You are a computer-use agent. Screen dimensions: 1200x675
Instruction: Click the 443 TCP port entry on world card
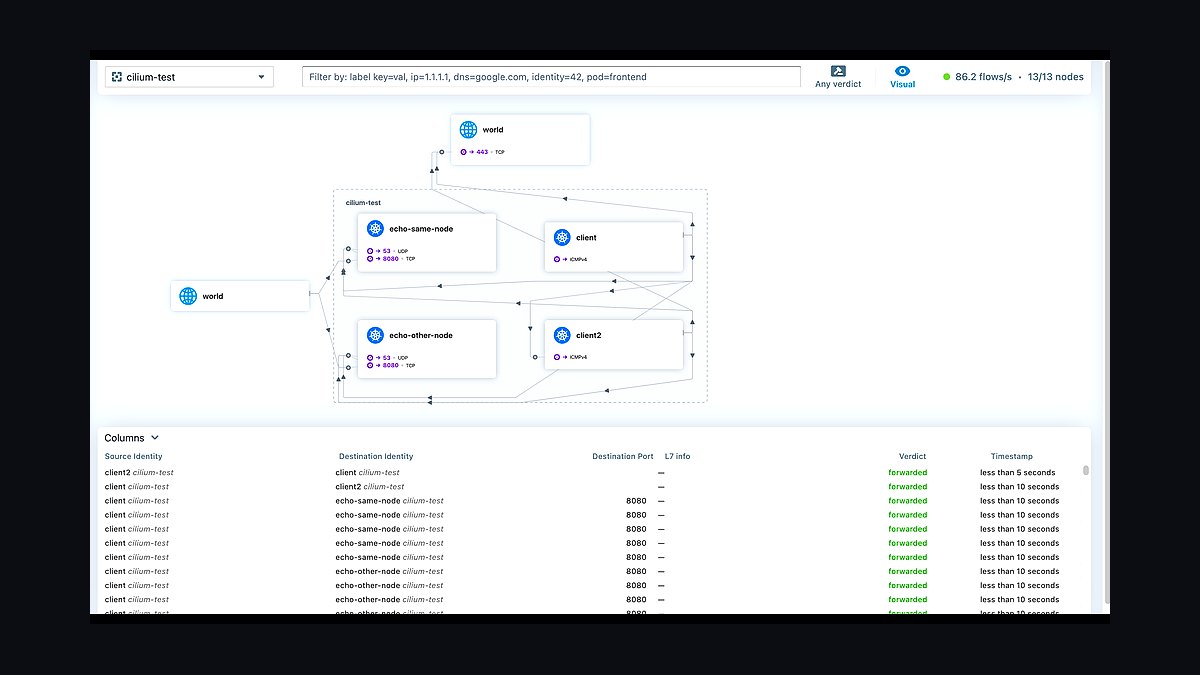[484, 152]
